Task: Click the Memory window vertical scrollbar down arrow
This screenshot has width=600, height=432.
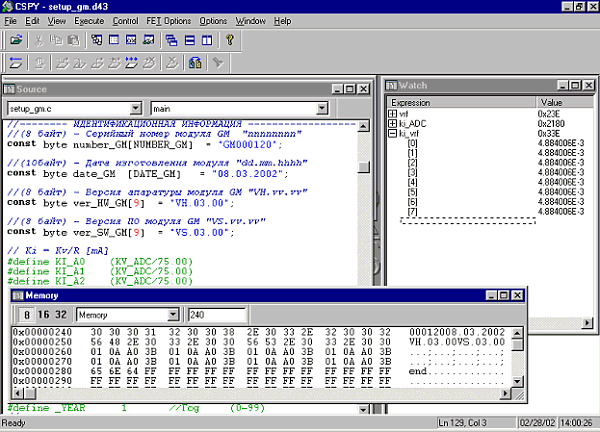Action: (x=517, y=381)
